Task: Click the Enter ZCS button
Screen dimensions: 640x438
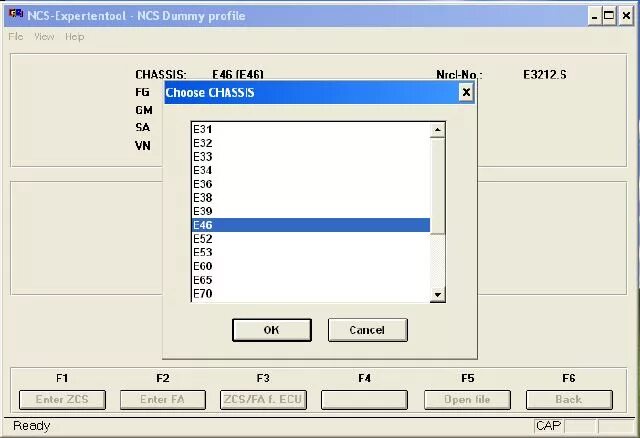Action: [x=62, y=400]
